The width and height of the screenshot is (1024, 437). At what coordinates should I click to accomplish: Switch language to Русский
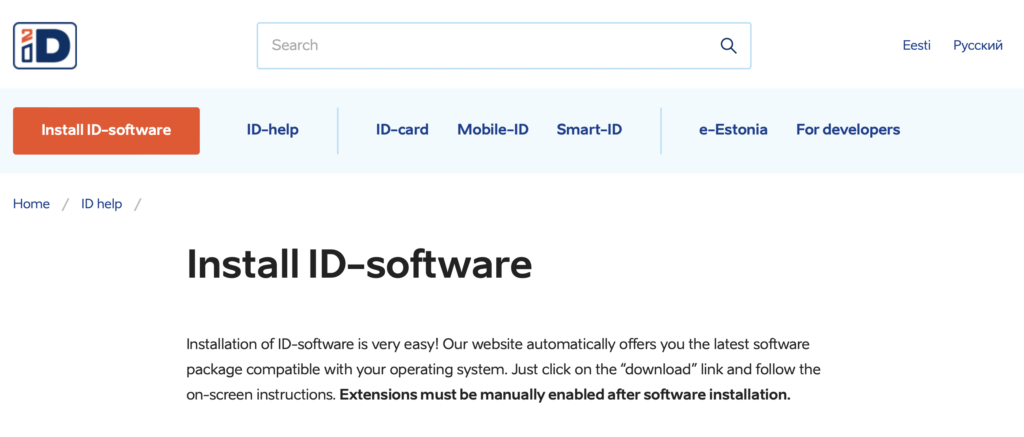(x=978, y=46)
